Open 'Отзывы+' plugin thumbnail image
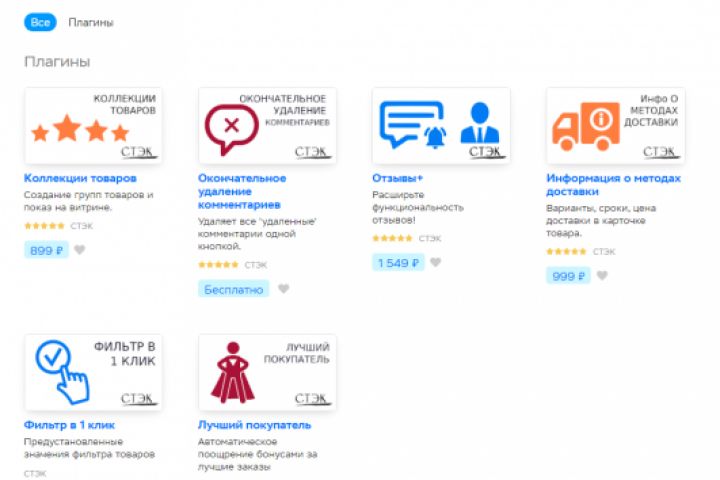This screenshot has width=720, height=480. click(441, 126)
